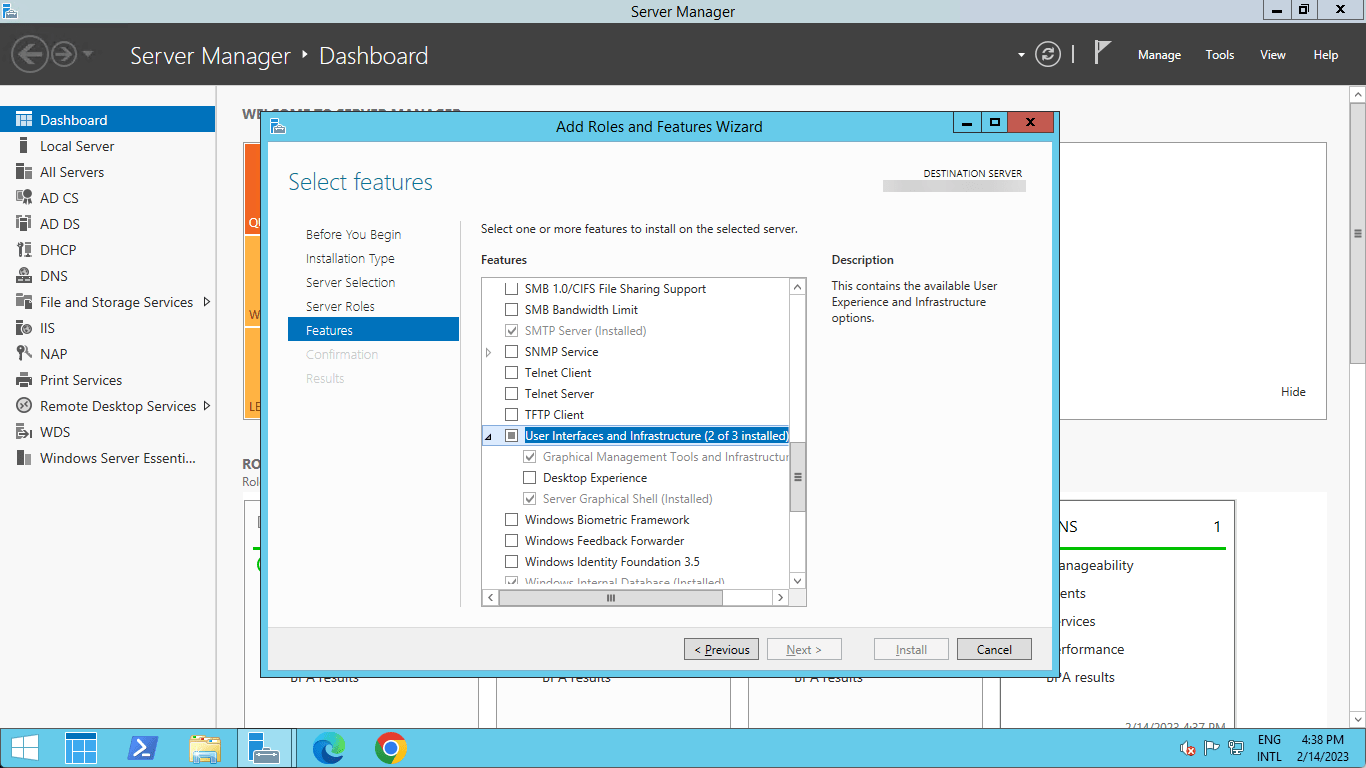Check SMB 1.0/CIFS File Sharing Support
Image resolution: width=1366 pixels, height=768 pixels.
512,289
